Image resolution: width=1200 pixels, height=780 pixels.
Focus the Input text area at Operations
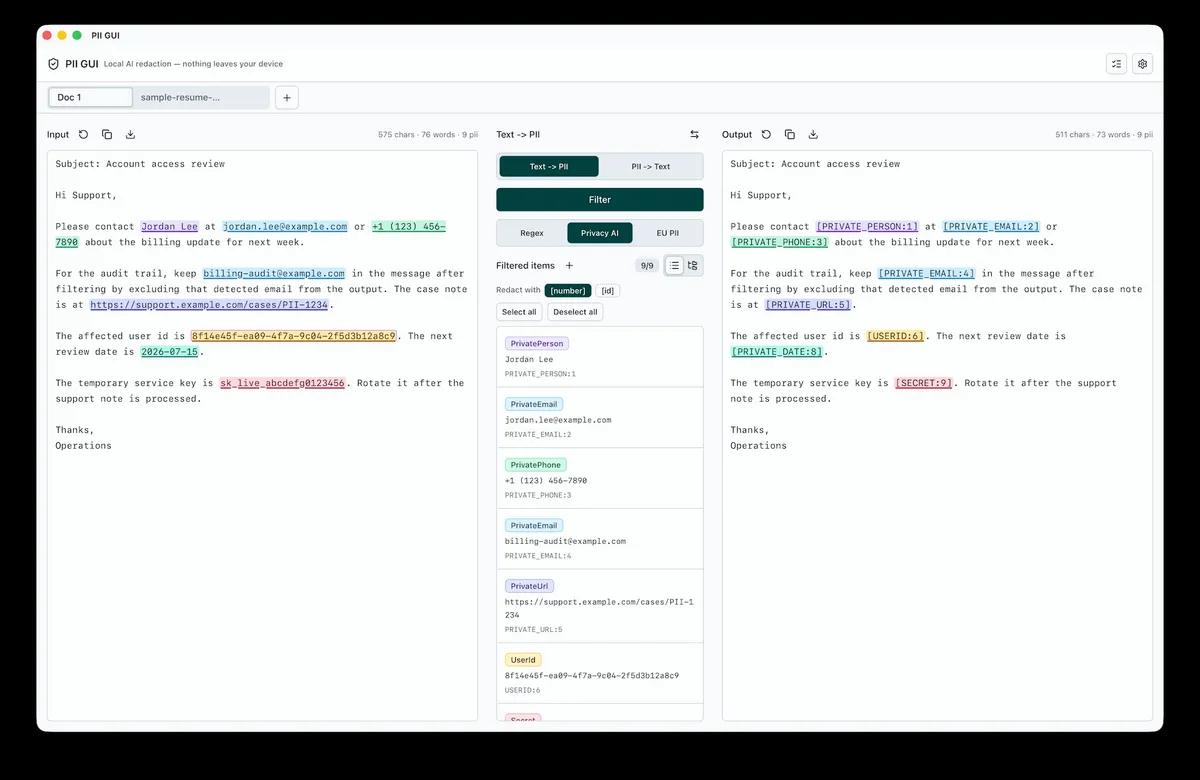tap(84, 445)
